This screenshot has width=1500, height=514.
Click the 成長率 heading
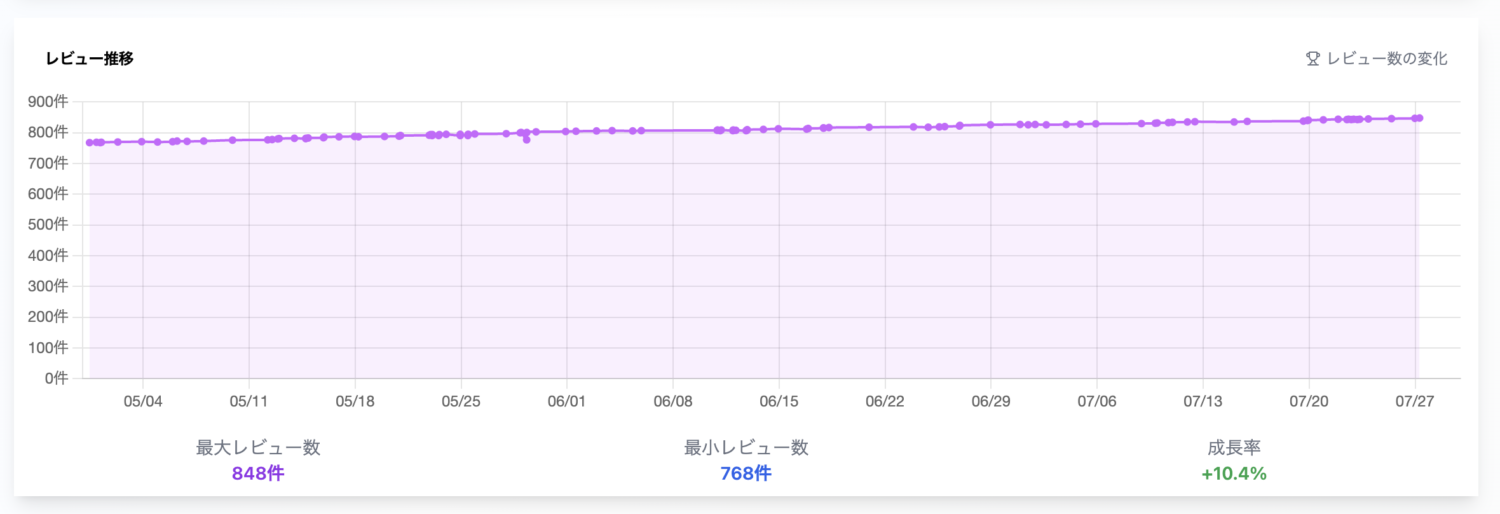(x=1234, y=448)
